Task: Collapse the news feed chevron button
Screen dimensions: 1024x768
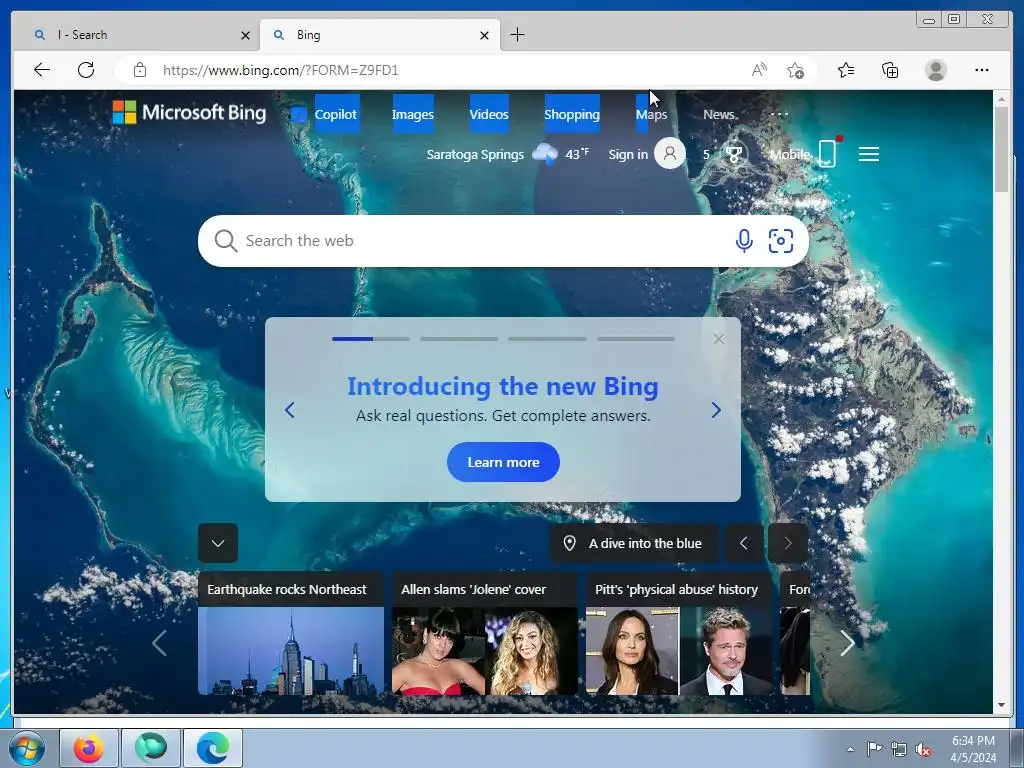Action: click(218, 543)
